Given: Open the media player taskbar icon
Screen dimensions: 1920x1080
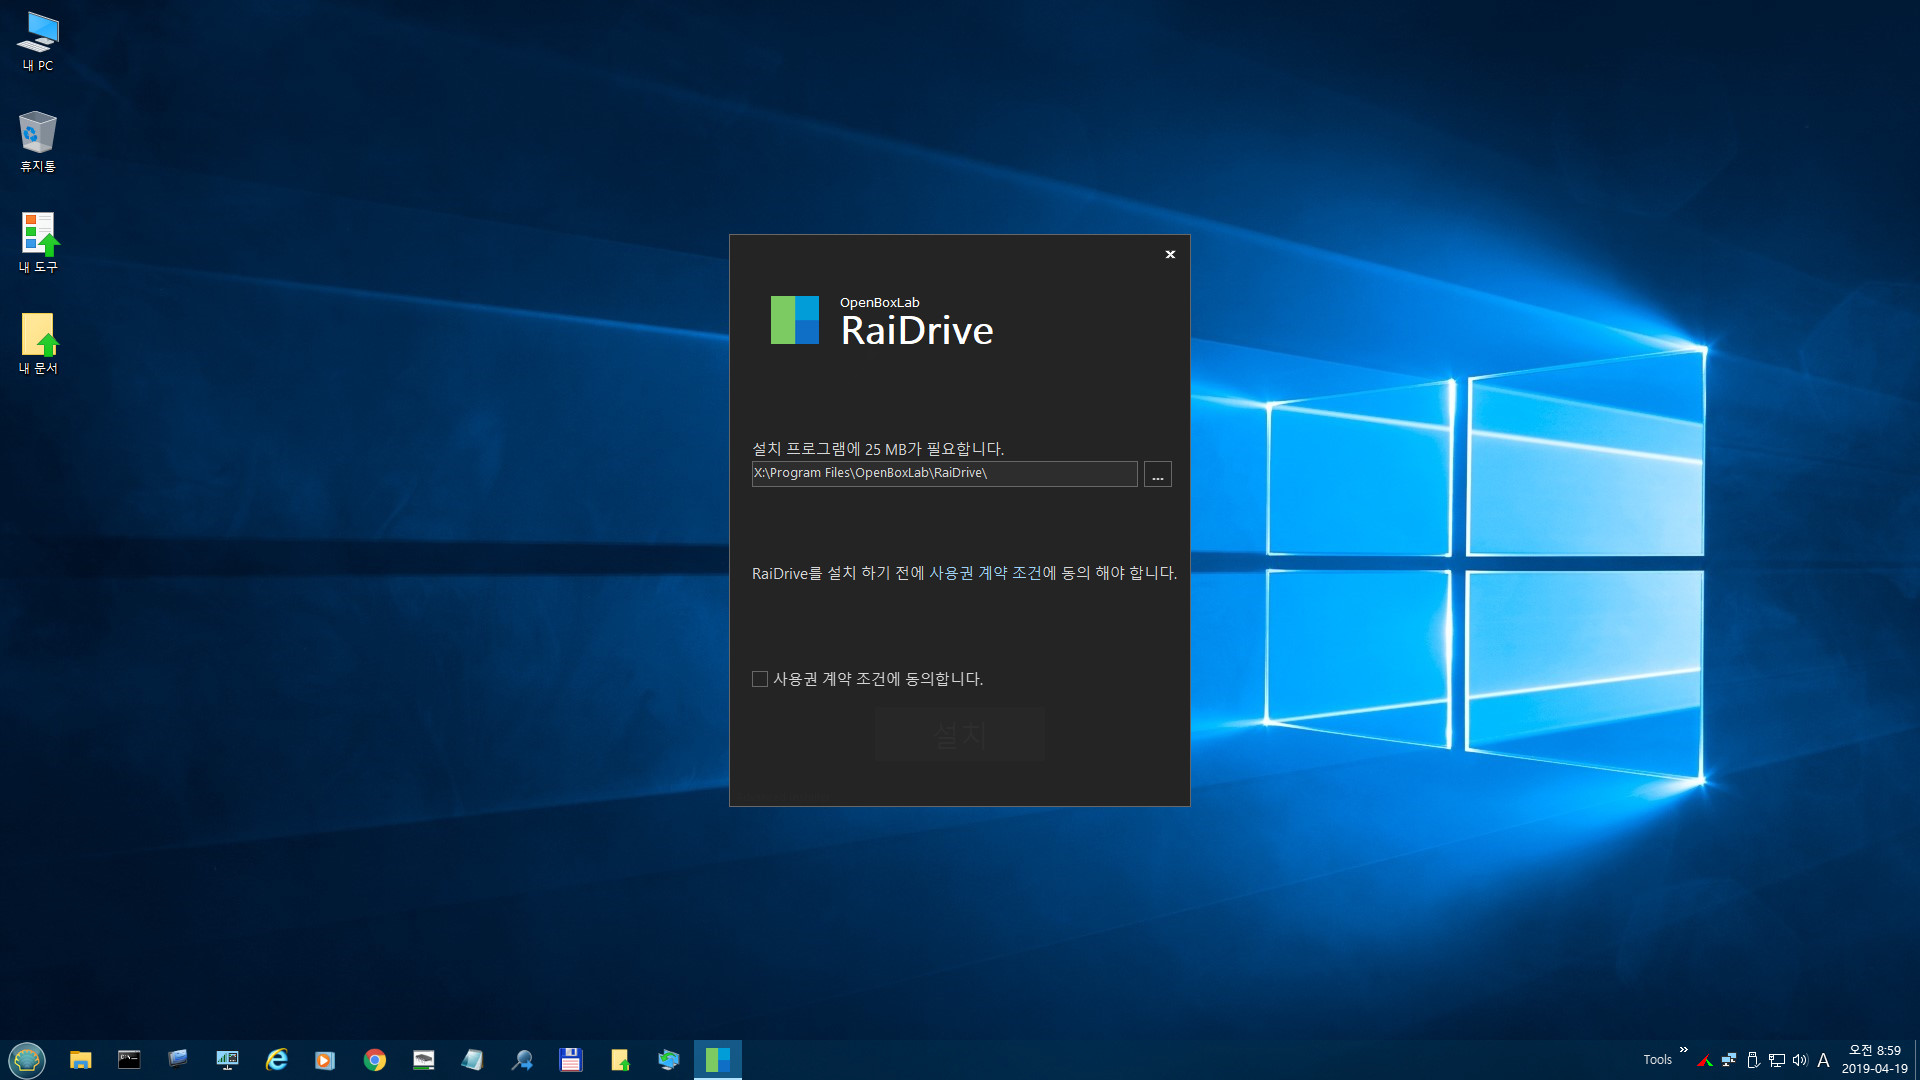Looking at the screenshot, I should [325, 1060].
